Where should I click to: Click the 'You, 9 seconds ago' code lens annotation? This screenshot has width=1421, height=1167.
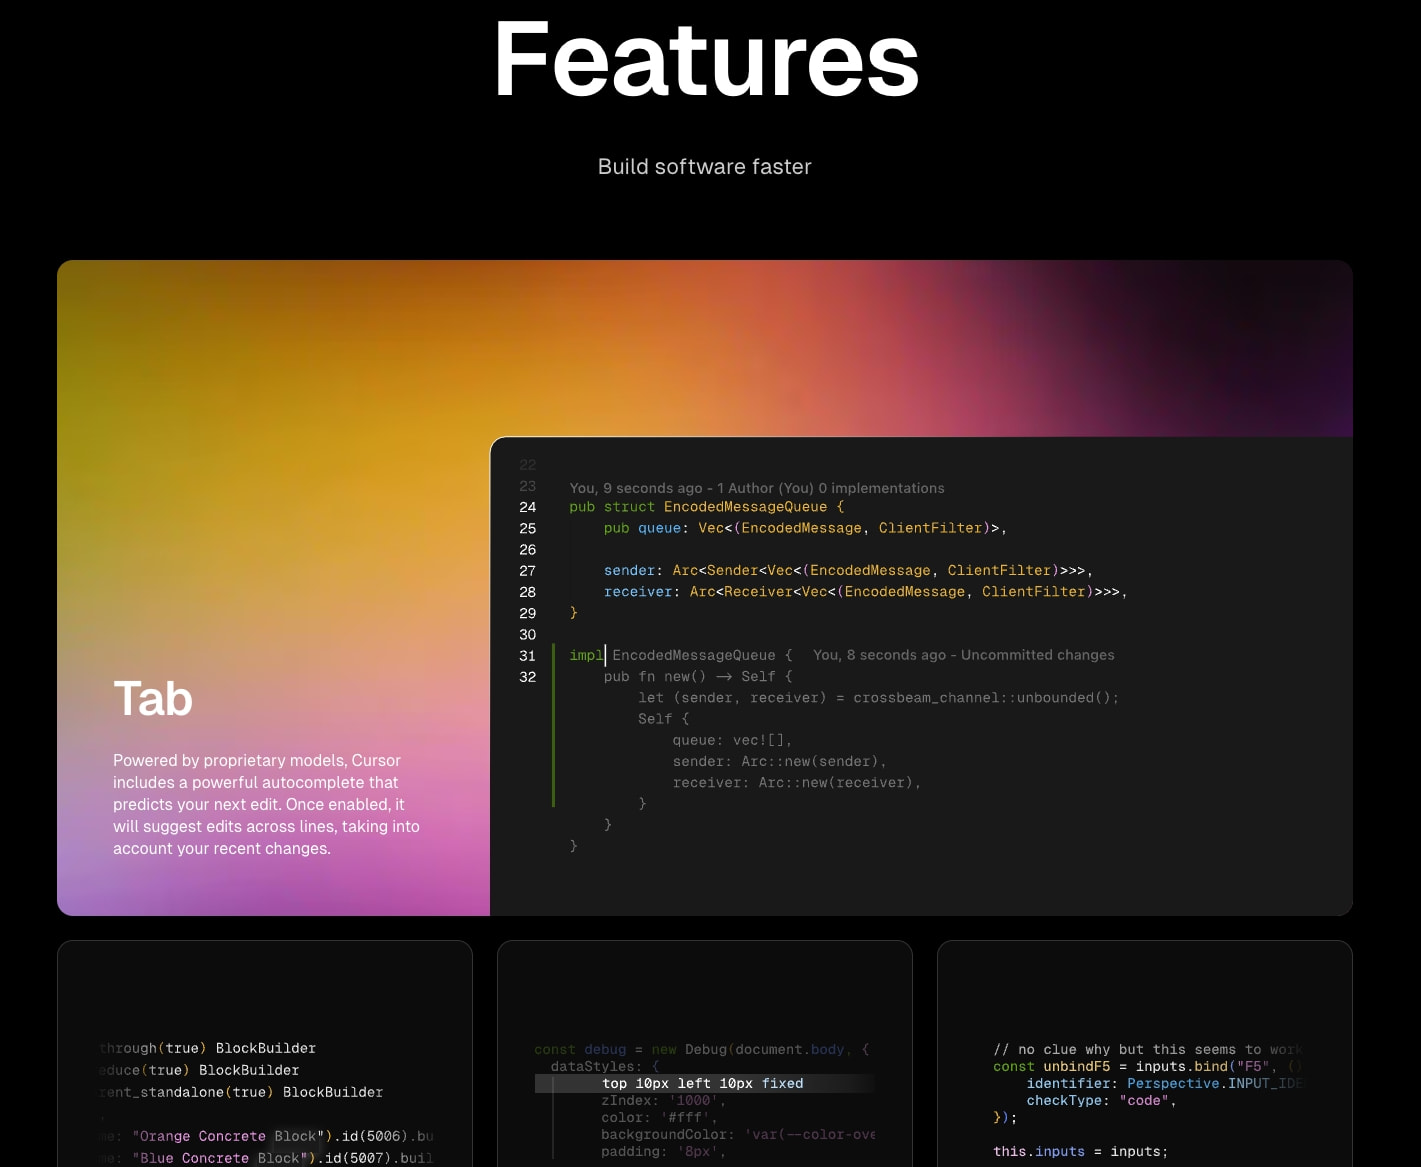pos(757,488)
